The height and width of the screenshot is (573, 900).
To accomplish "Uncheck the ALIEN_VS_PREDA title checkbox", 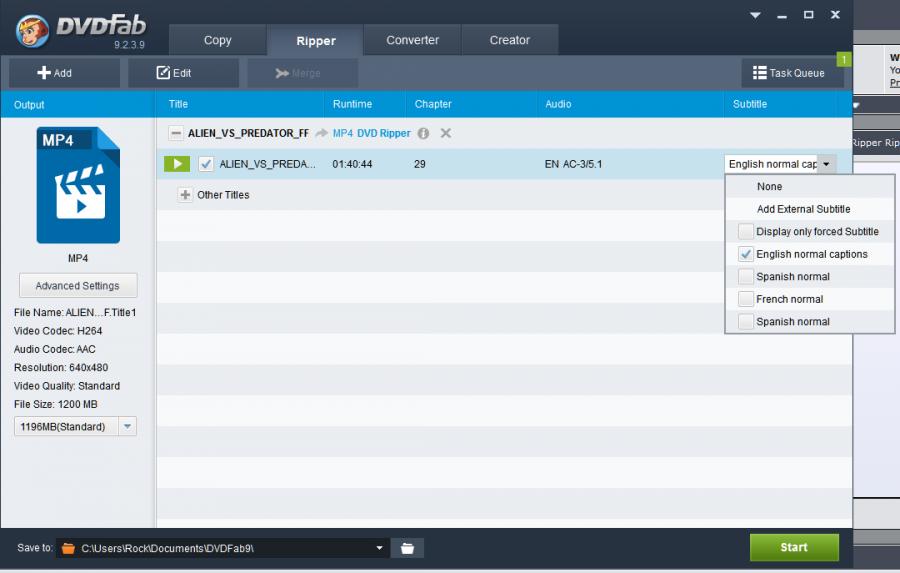I will pyautogui.click(x=206, y=164).
